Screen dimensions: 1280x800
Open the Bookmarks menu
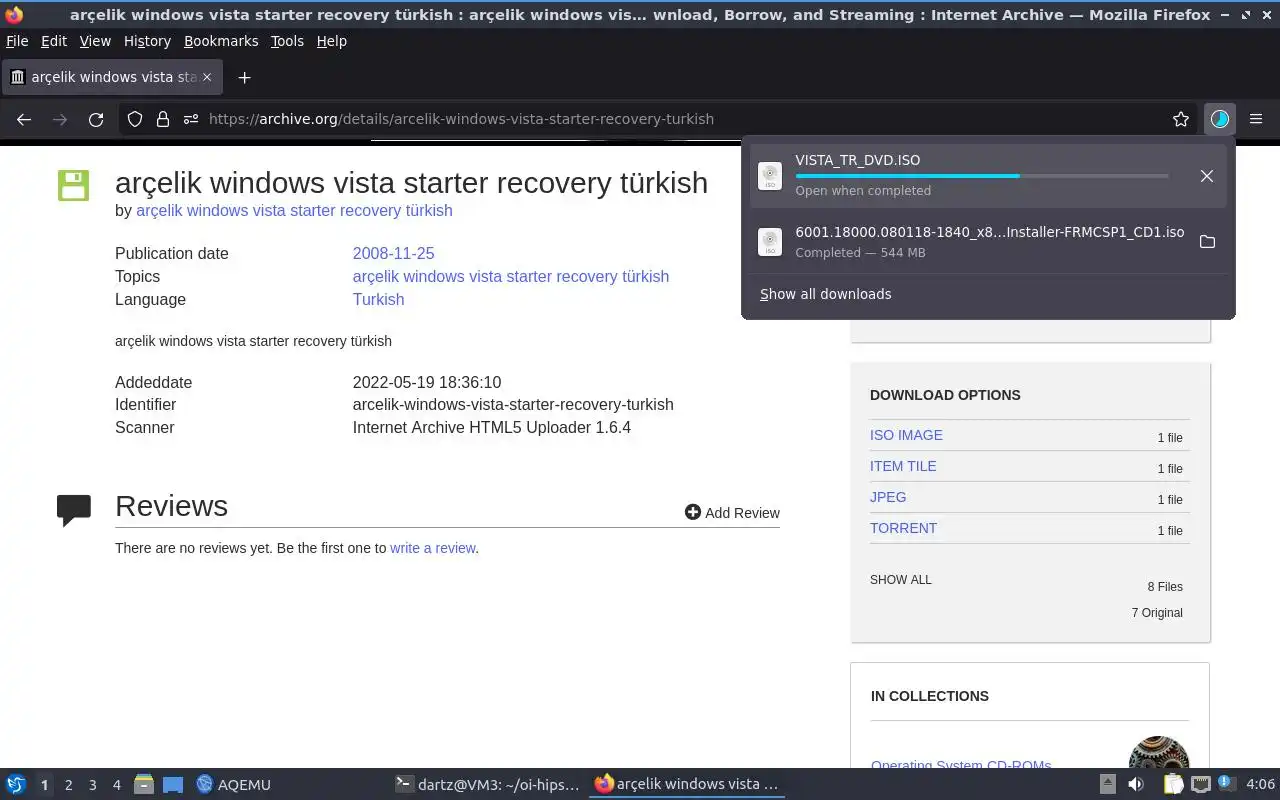[x=221, y=41]
